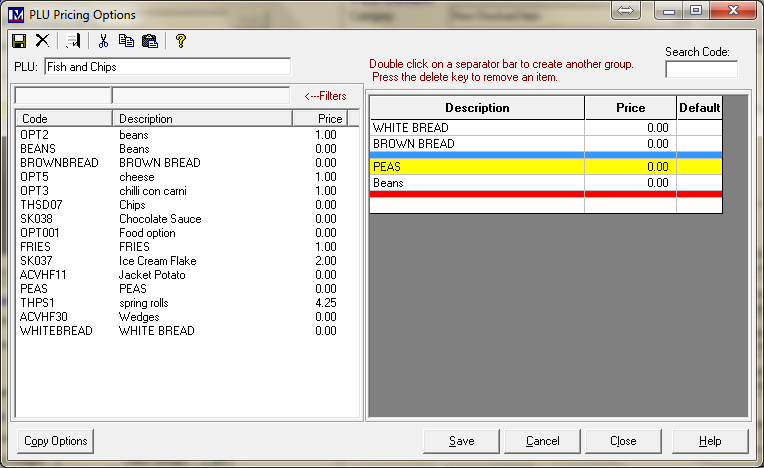This screenshot has height=468, width=764.
Task: Select the OPT2 beans row
Action: click(187, 135)
